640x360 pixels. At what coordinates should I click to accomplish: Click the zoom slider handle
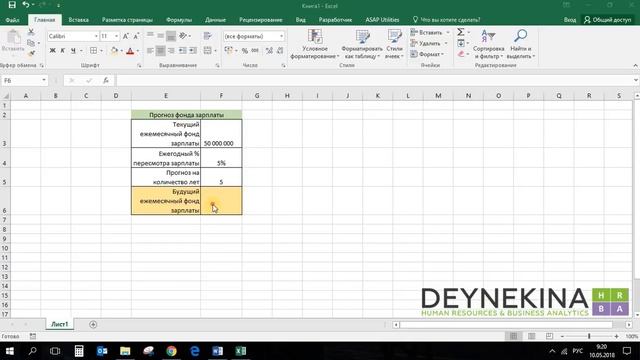589,336
